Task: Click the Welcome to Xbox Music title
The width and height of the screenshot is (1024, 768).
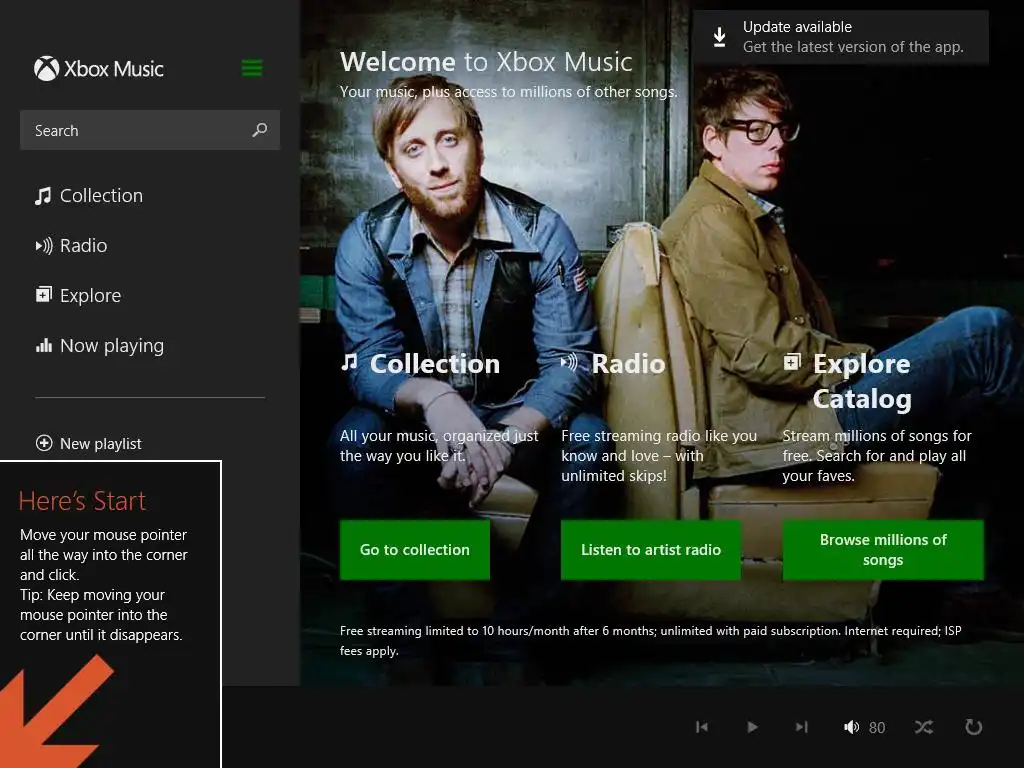Action: click(x=486, y=62)
